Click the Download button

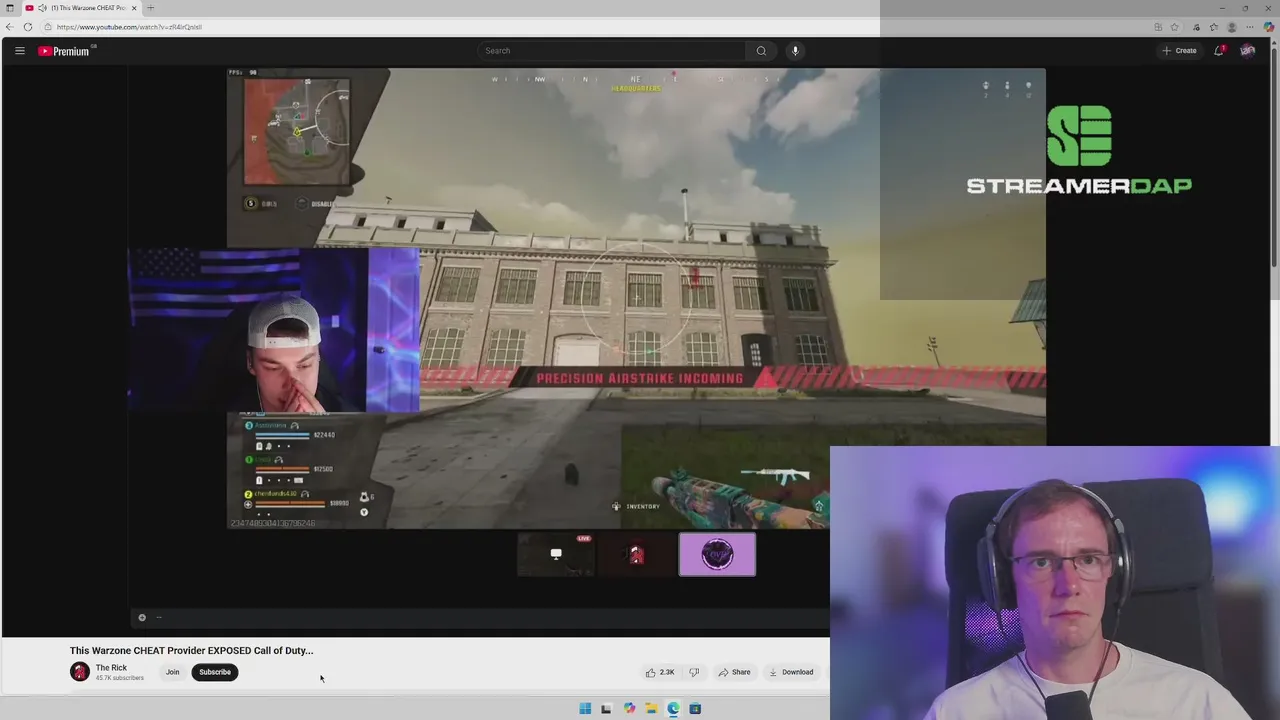[791, 672]
